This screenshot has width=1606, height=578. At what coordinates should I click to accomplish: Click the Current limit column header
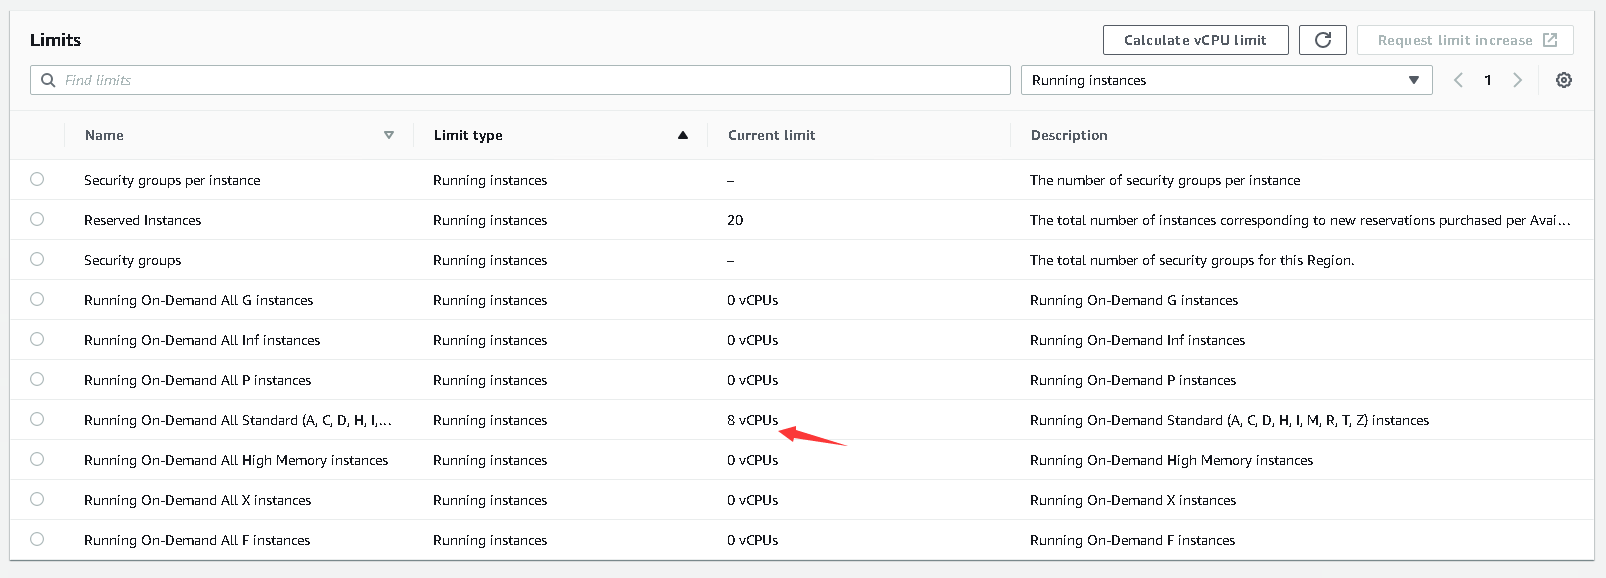click(x=771, y=135)
